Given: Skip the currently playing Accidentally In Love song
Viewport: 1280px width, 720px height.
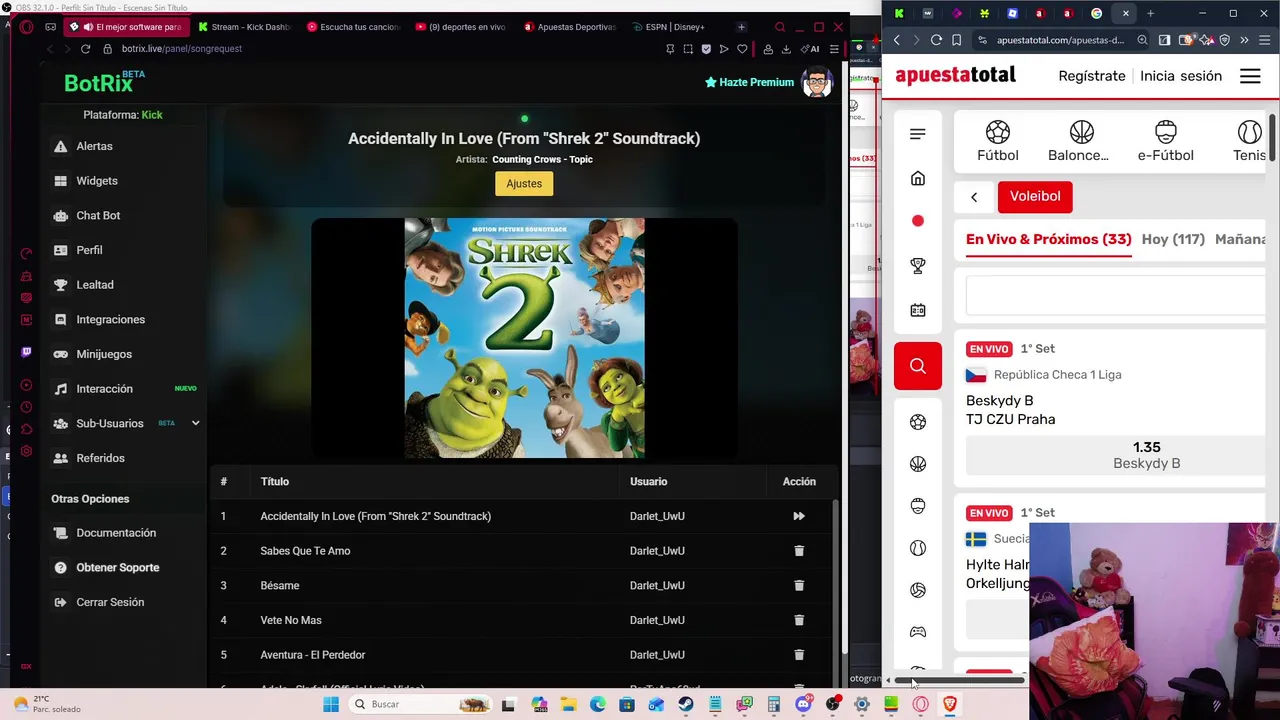Looking at the screenshot, I should [799, 516].
